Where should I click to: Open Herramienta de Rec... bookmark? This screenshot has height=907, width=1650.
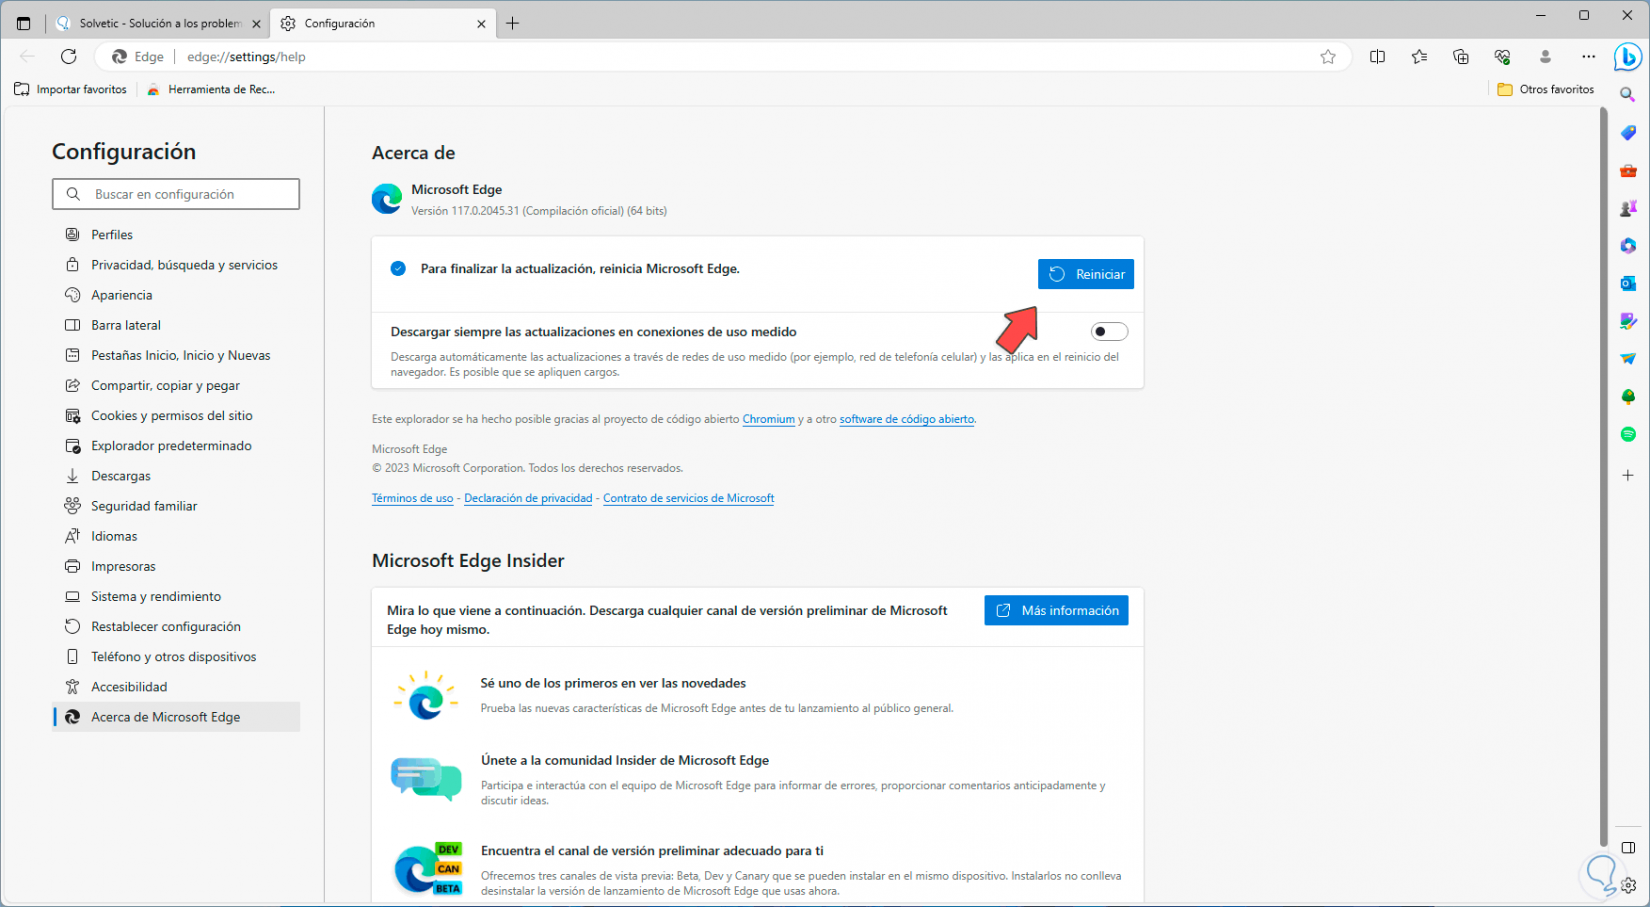(x=211, y=89)
